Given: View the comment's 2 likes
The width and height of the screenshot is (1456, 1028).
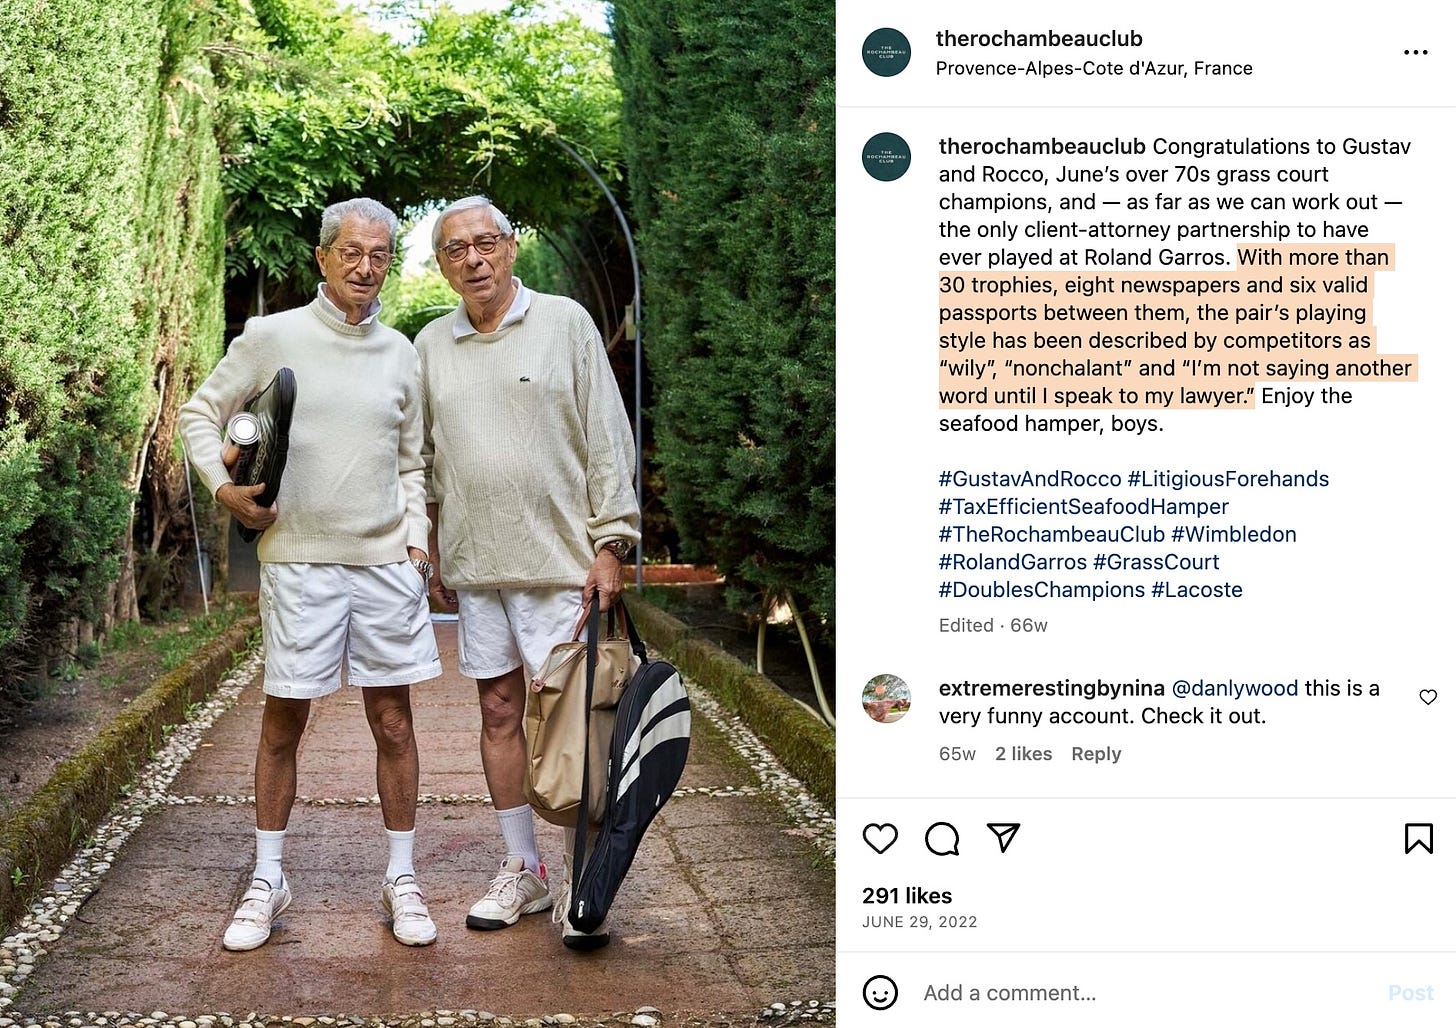Looking at the screenshot, I should (1023, 754).
